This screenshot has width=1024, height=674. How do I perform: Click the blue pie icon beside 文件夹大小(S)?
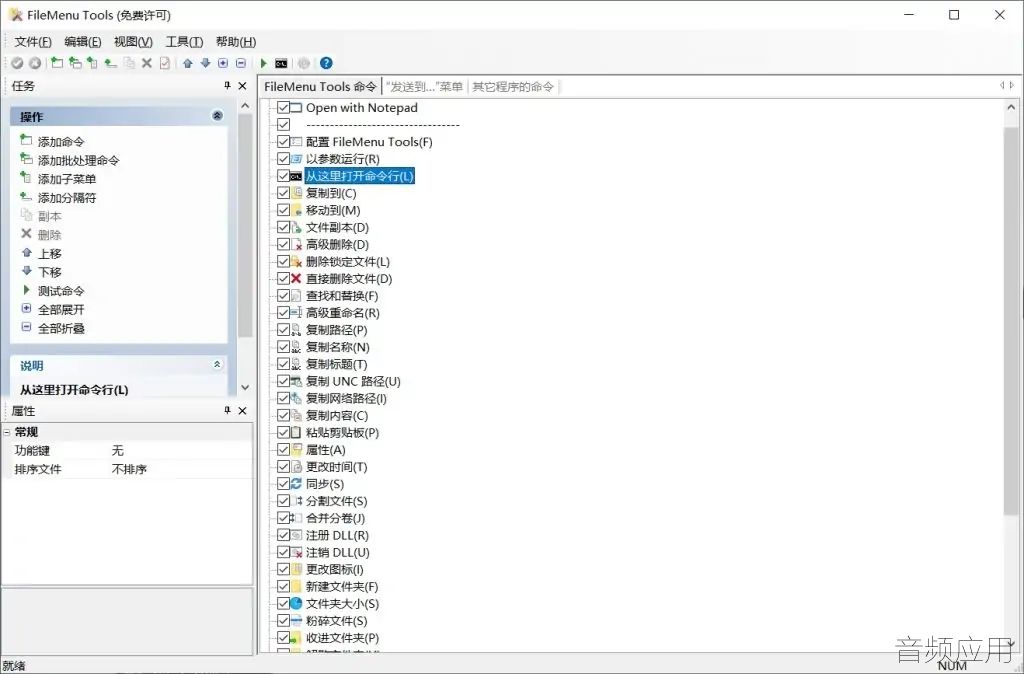pos(296,603)
